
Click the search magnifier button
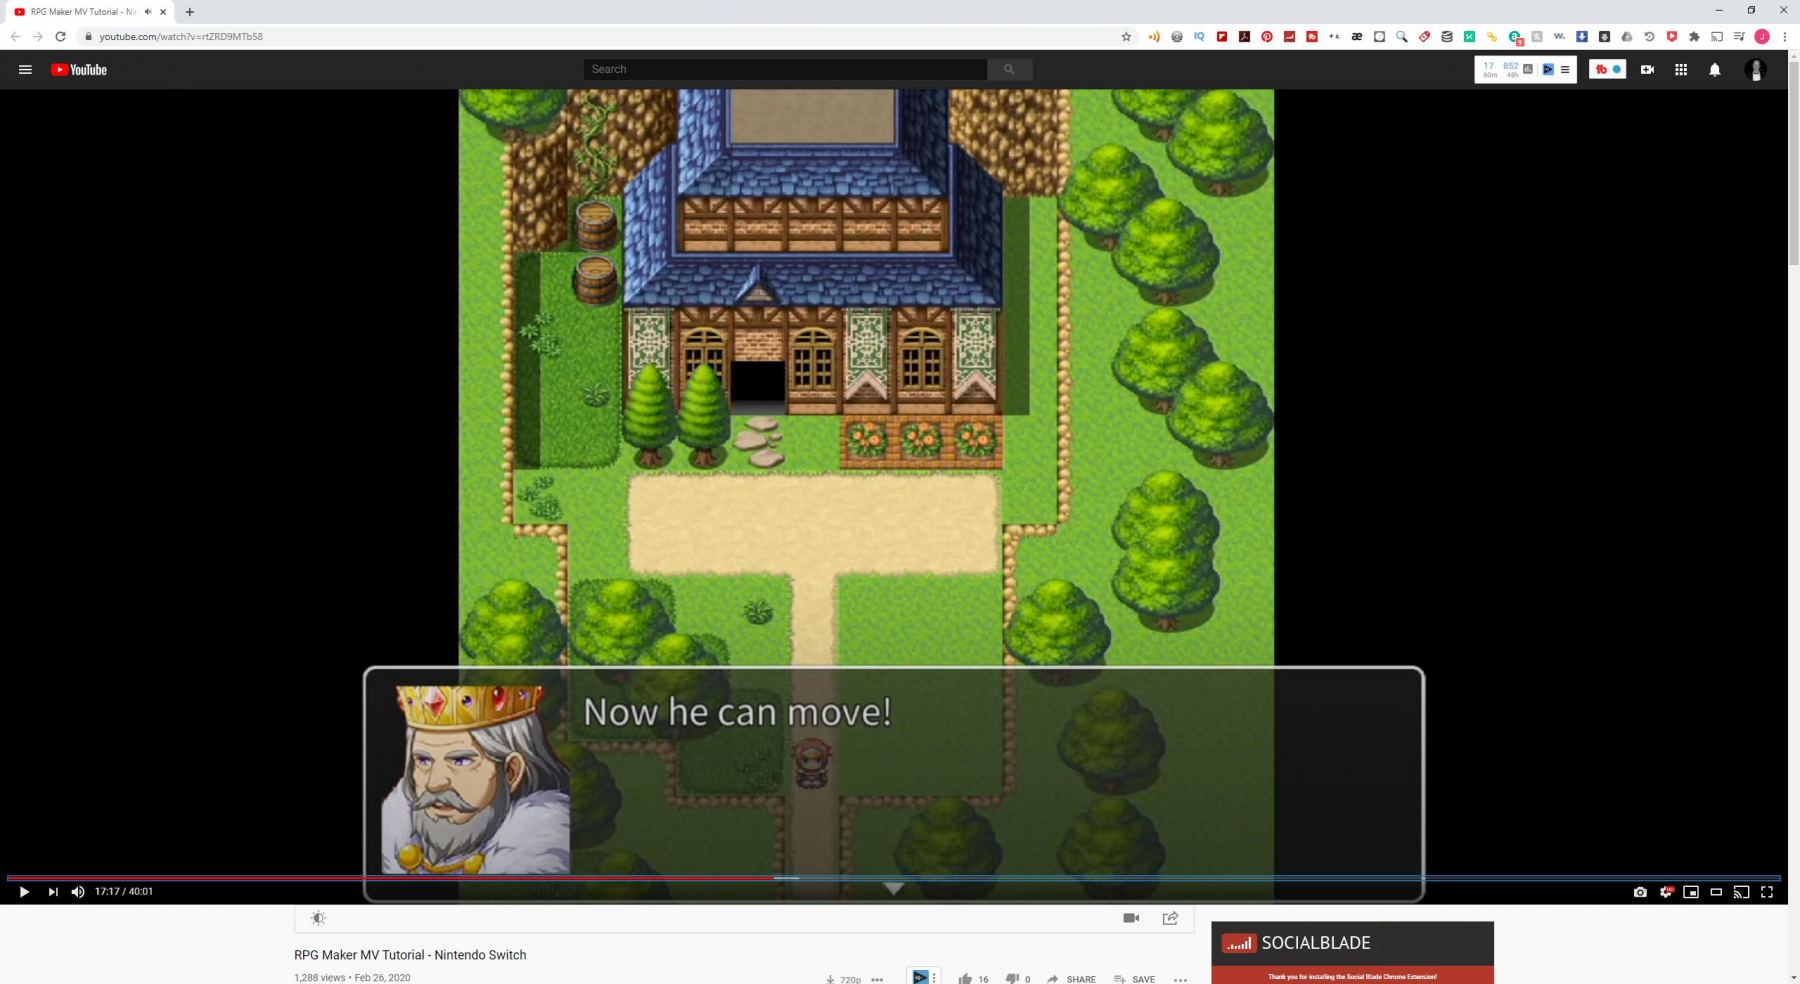(1010, 69)
